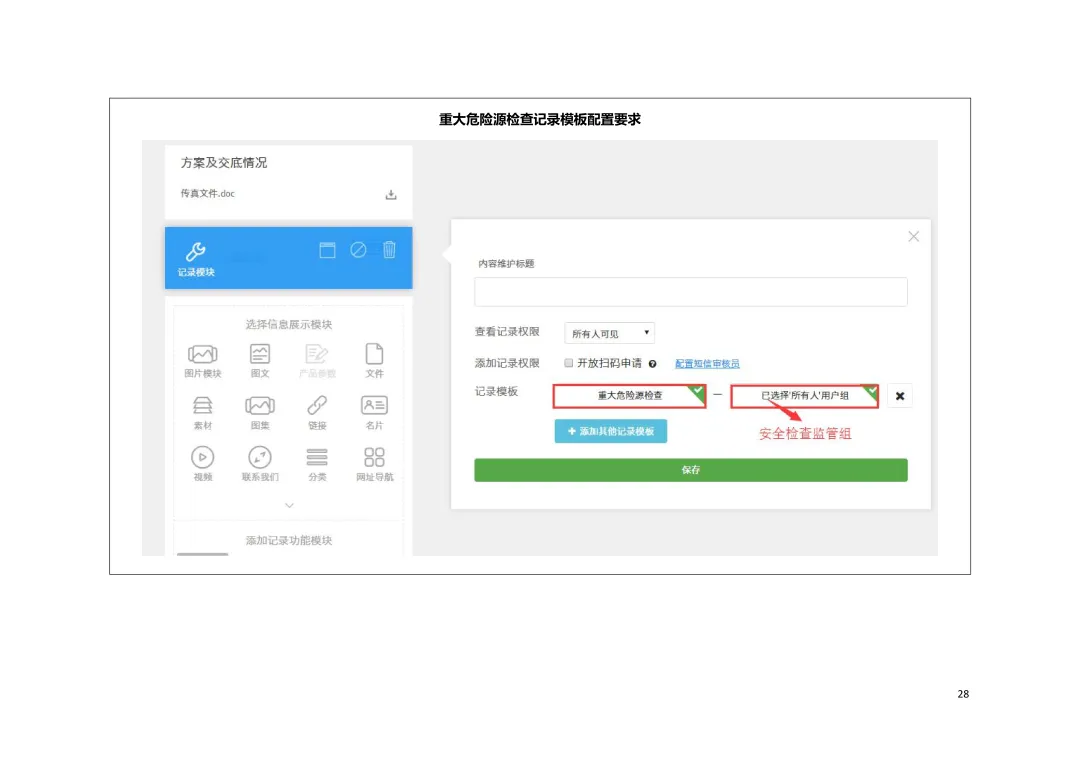1080x764 pixels.
Task: Click the wrench 记录模块 icon
Action: [196, 251]
